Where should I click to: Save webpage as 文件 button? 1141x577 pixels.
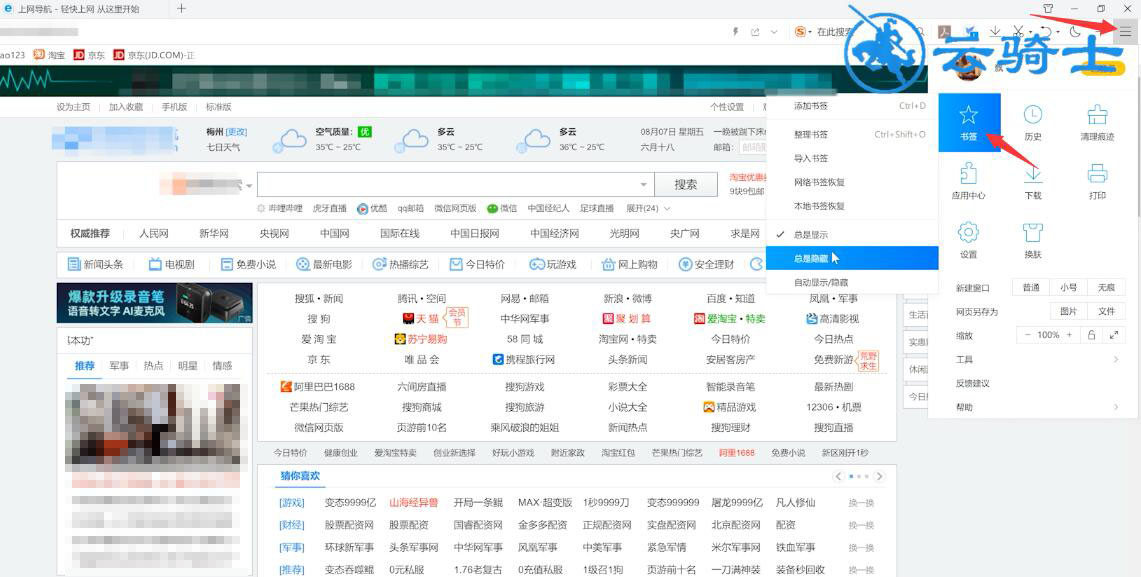click(1106, 311)
